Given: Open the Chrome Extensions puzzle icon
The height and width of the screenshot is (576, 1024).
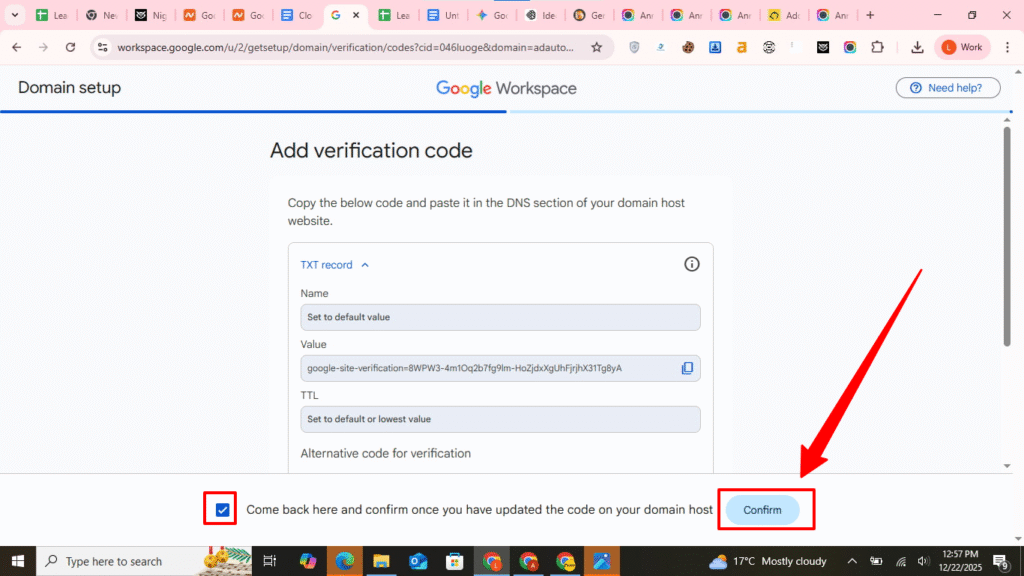Looking at the screenshot, I should point(877,47).
